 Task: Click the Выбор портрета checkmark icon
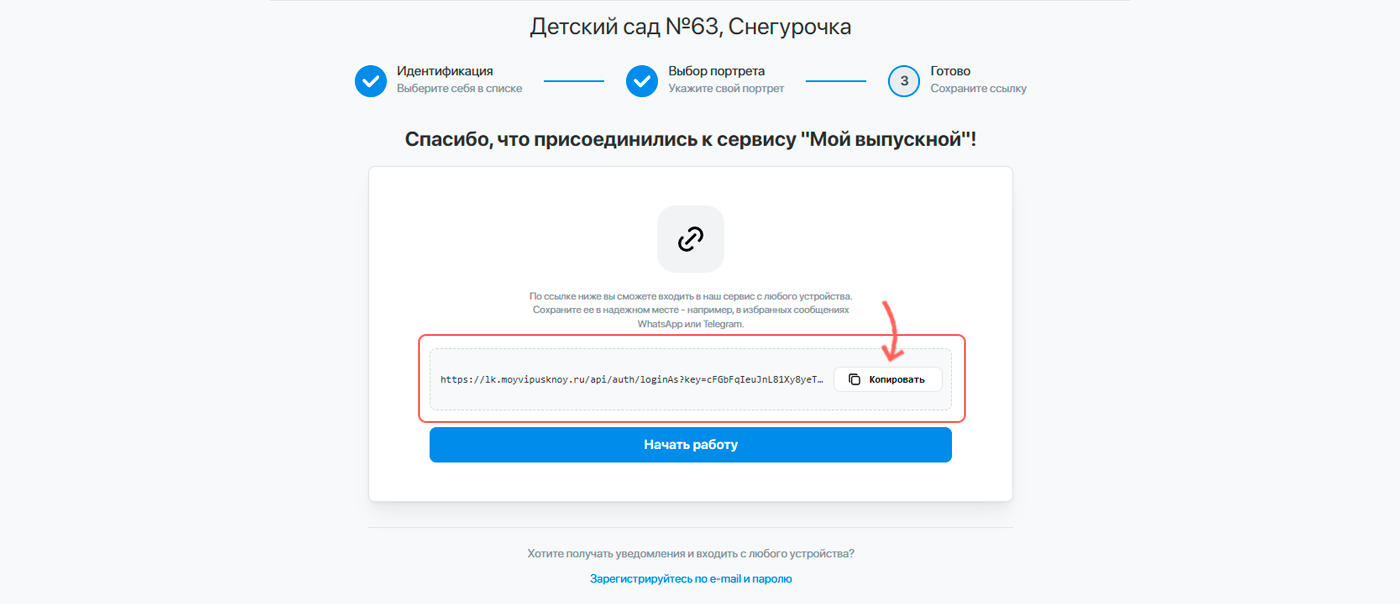642,81
